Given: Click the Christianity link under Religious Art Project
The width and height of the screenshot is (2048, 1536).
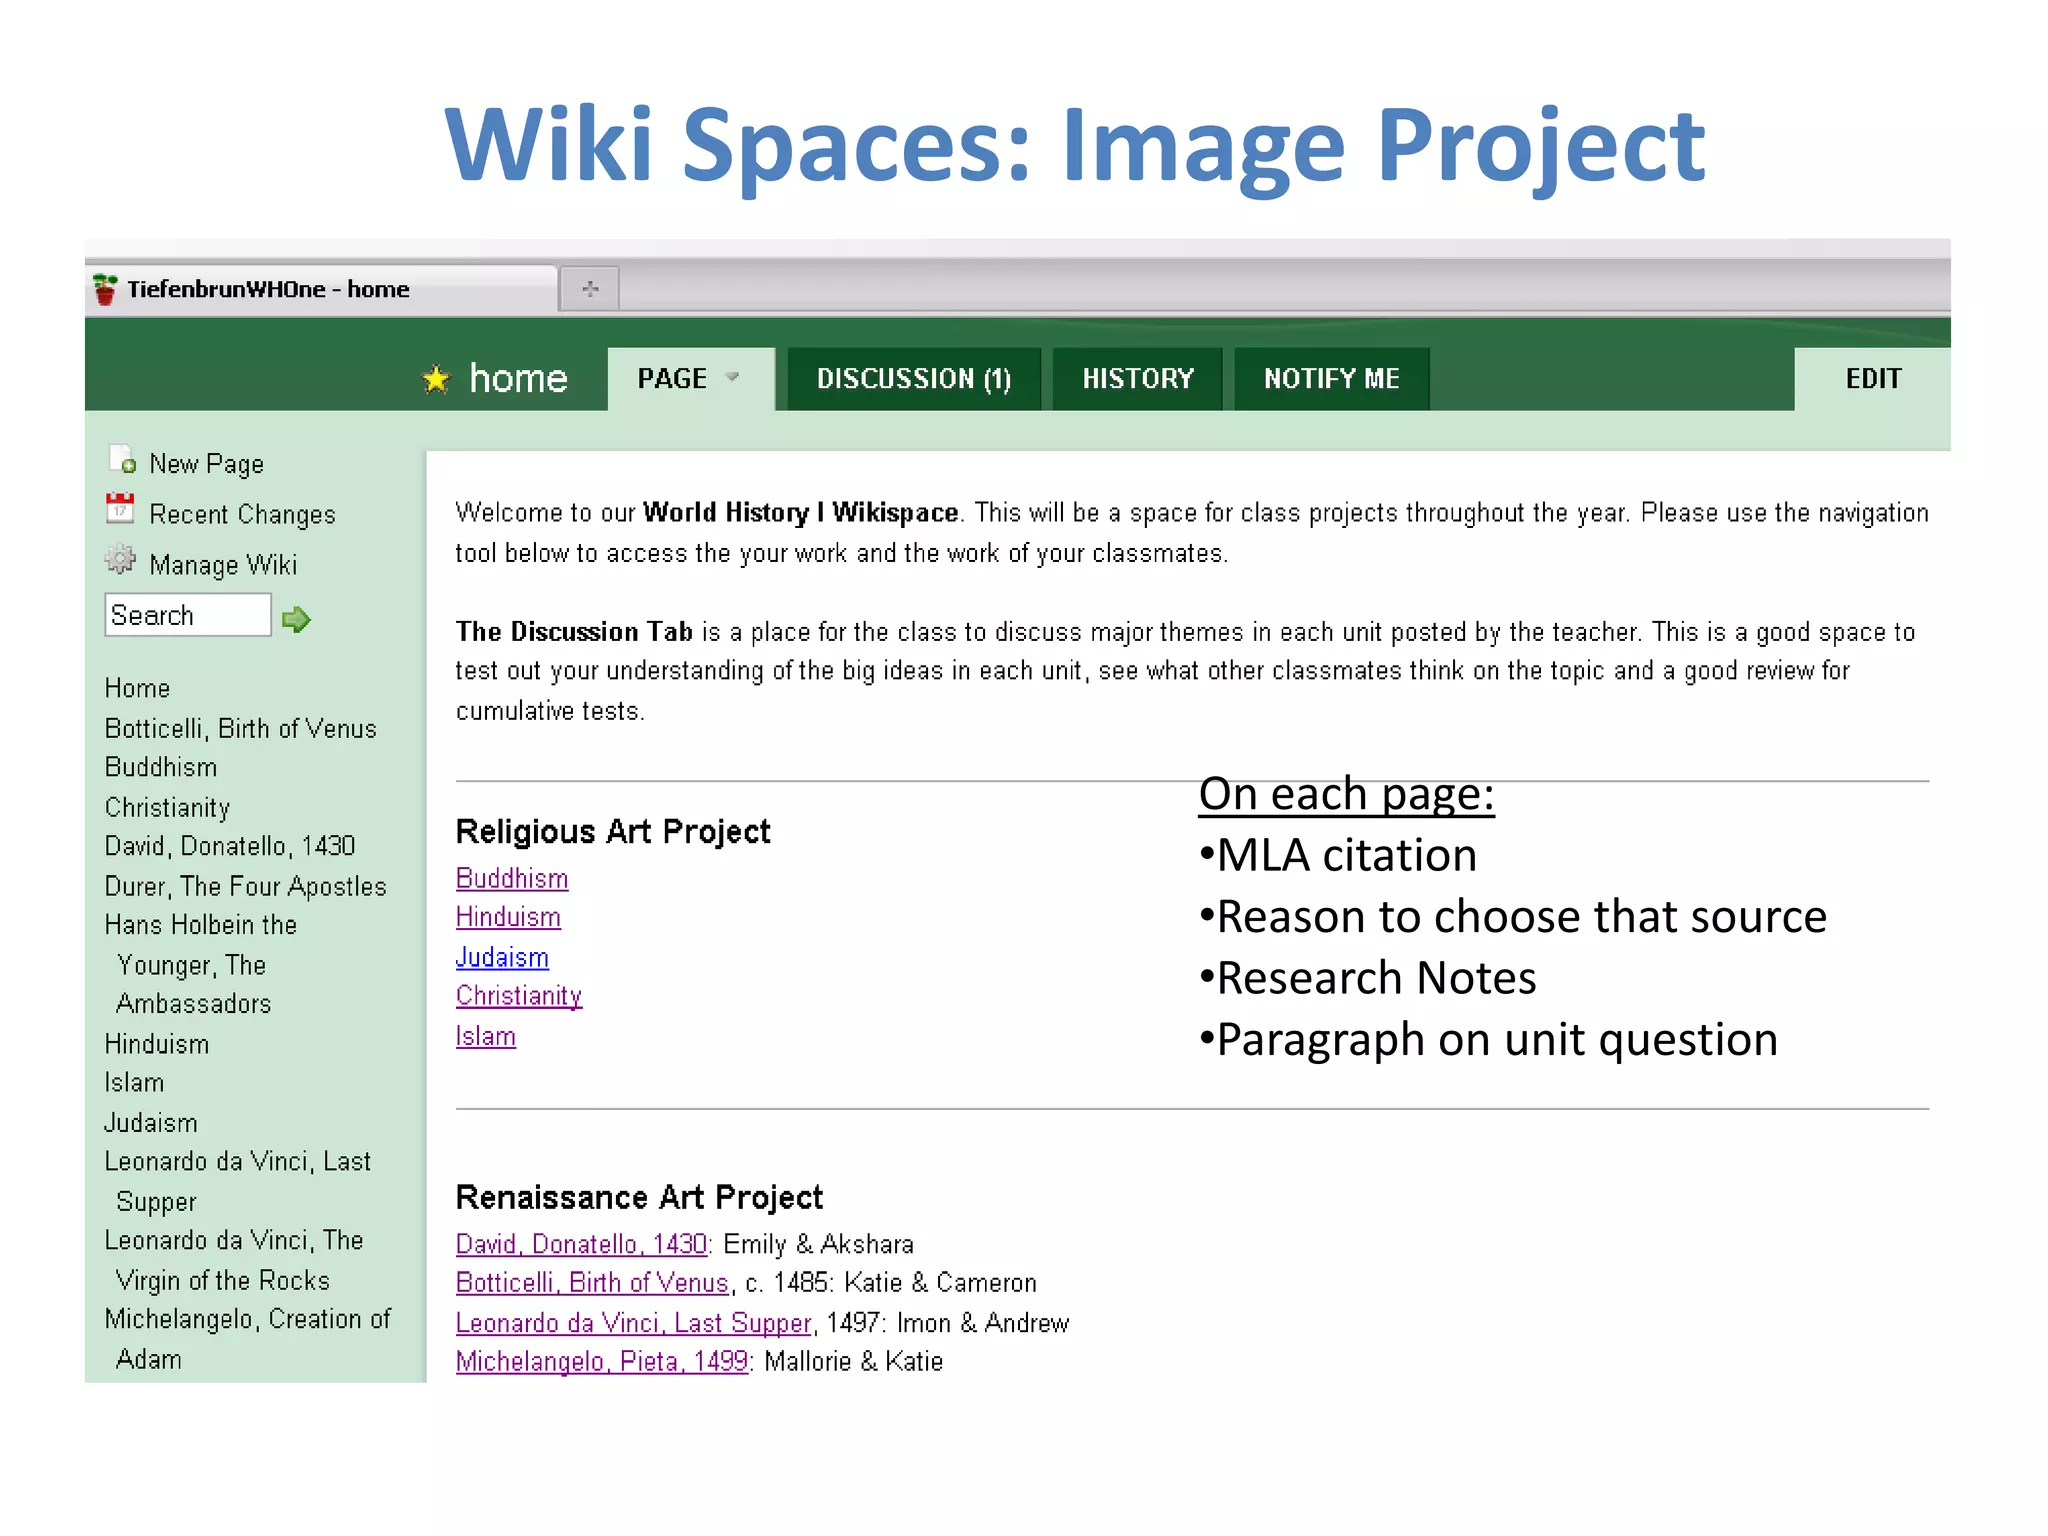Looking at the screenshot, I should coord(519,996).
